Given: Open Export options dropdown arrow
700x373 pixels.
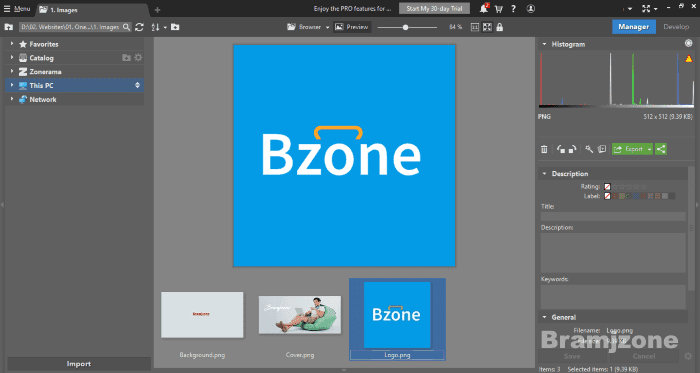Looking at the screenshot, I should pos(649,149).
